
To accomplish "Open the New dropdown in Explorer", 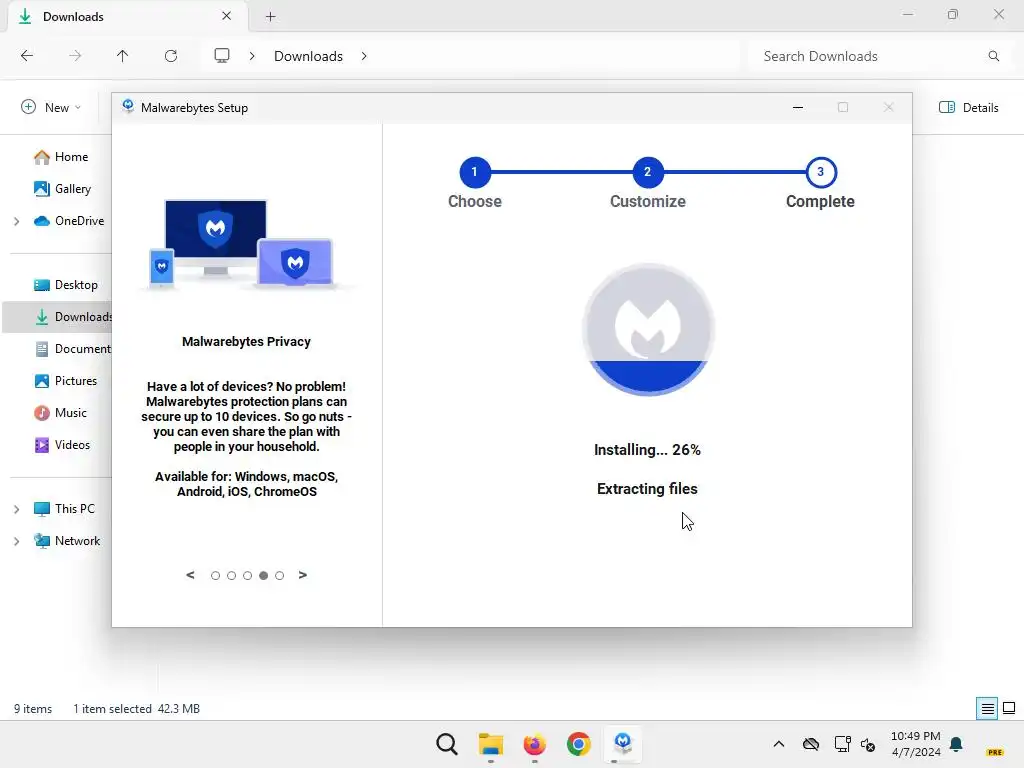I will [51, 107].
